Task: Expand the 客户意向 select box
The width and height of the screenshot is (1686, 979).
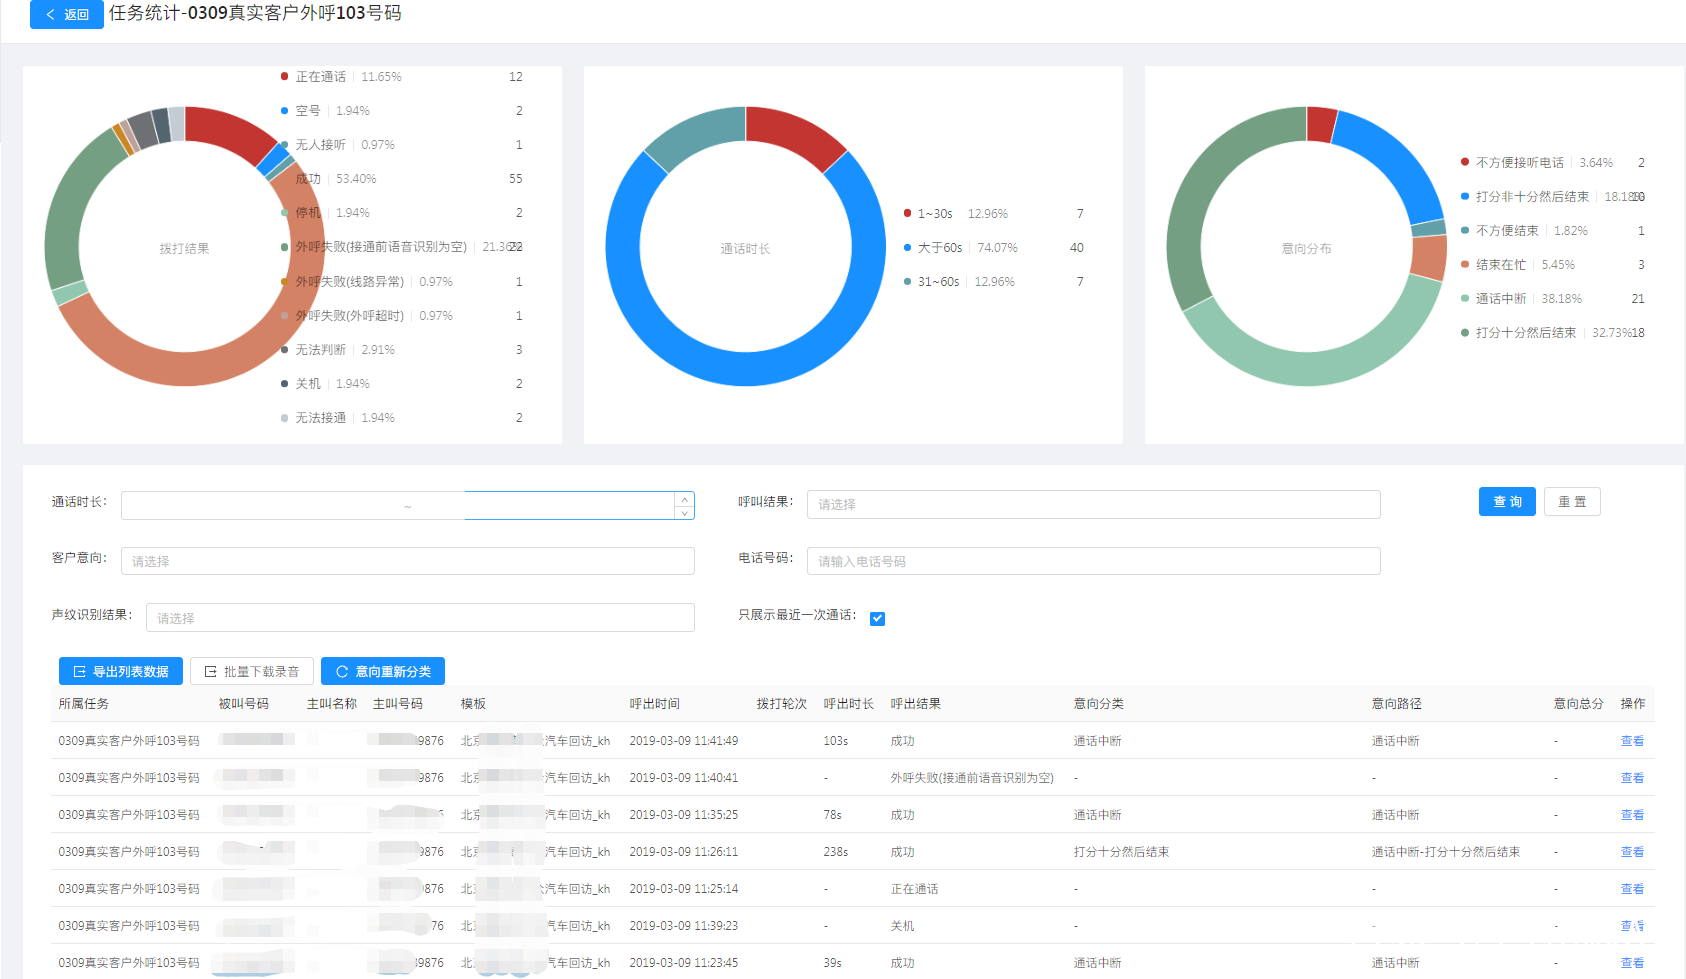Action: (407, 562)
